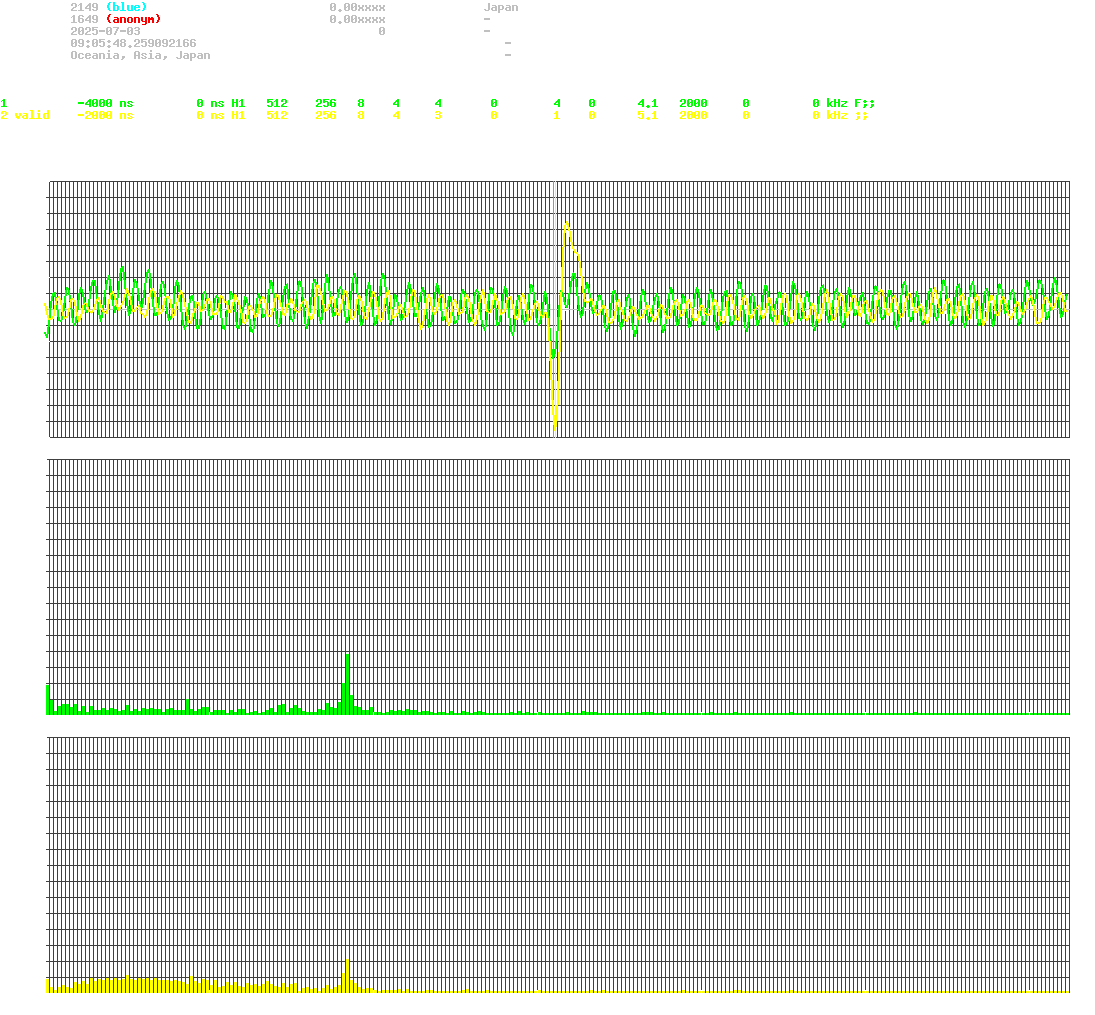
Task: Click the 2 valid label in yellow row
Action: point(25,115)
